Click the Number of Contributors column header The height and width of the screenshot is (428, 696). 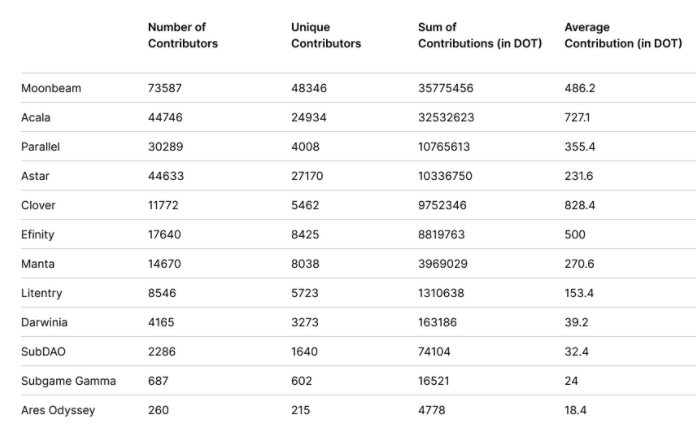182,35
